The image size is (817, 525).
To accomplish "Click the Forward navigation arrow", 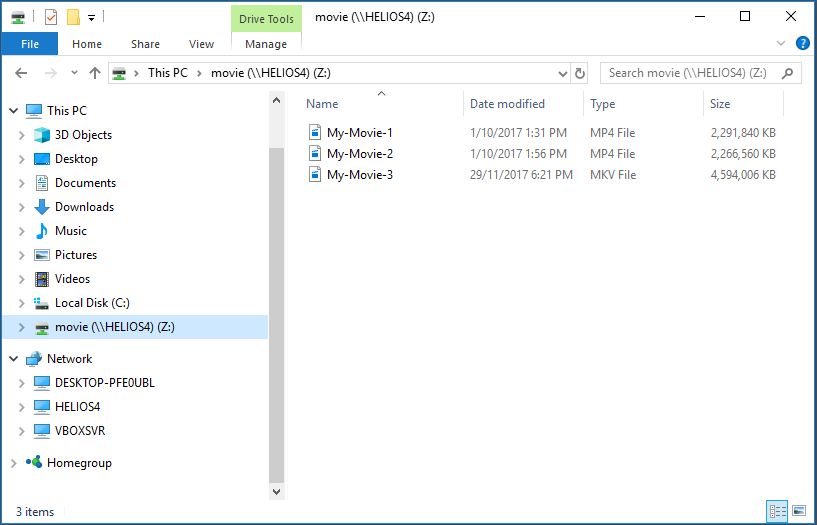I will tap(51, 73).
